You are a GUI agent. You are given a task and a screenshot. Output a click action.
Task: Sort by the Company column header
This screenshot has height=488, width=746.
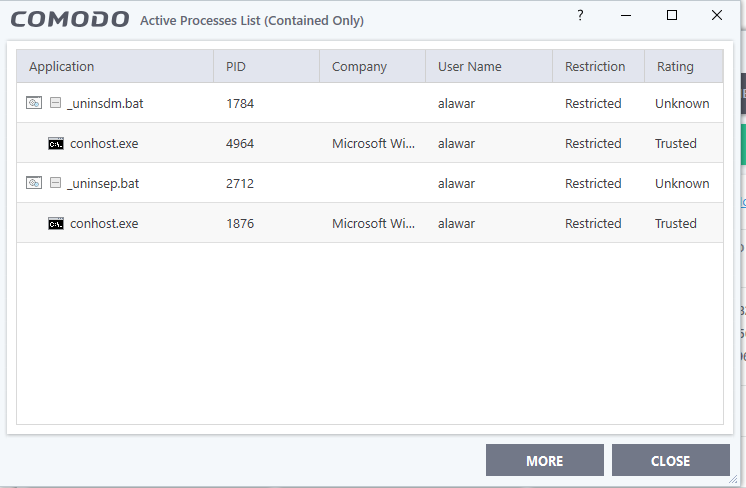[359, 67]
